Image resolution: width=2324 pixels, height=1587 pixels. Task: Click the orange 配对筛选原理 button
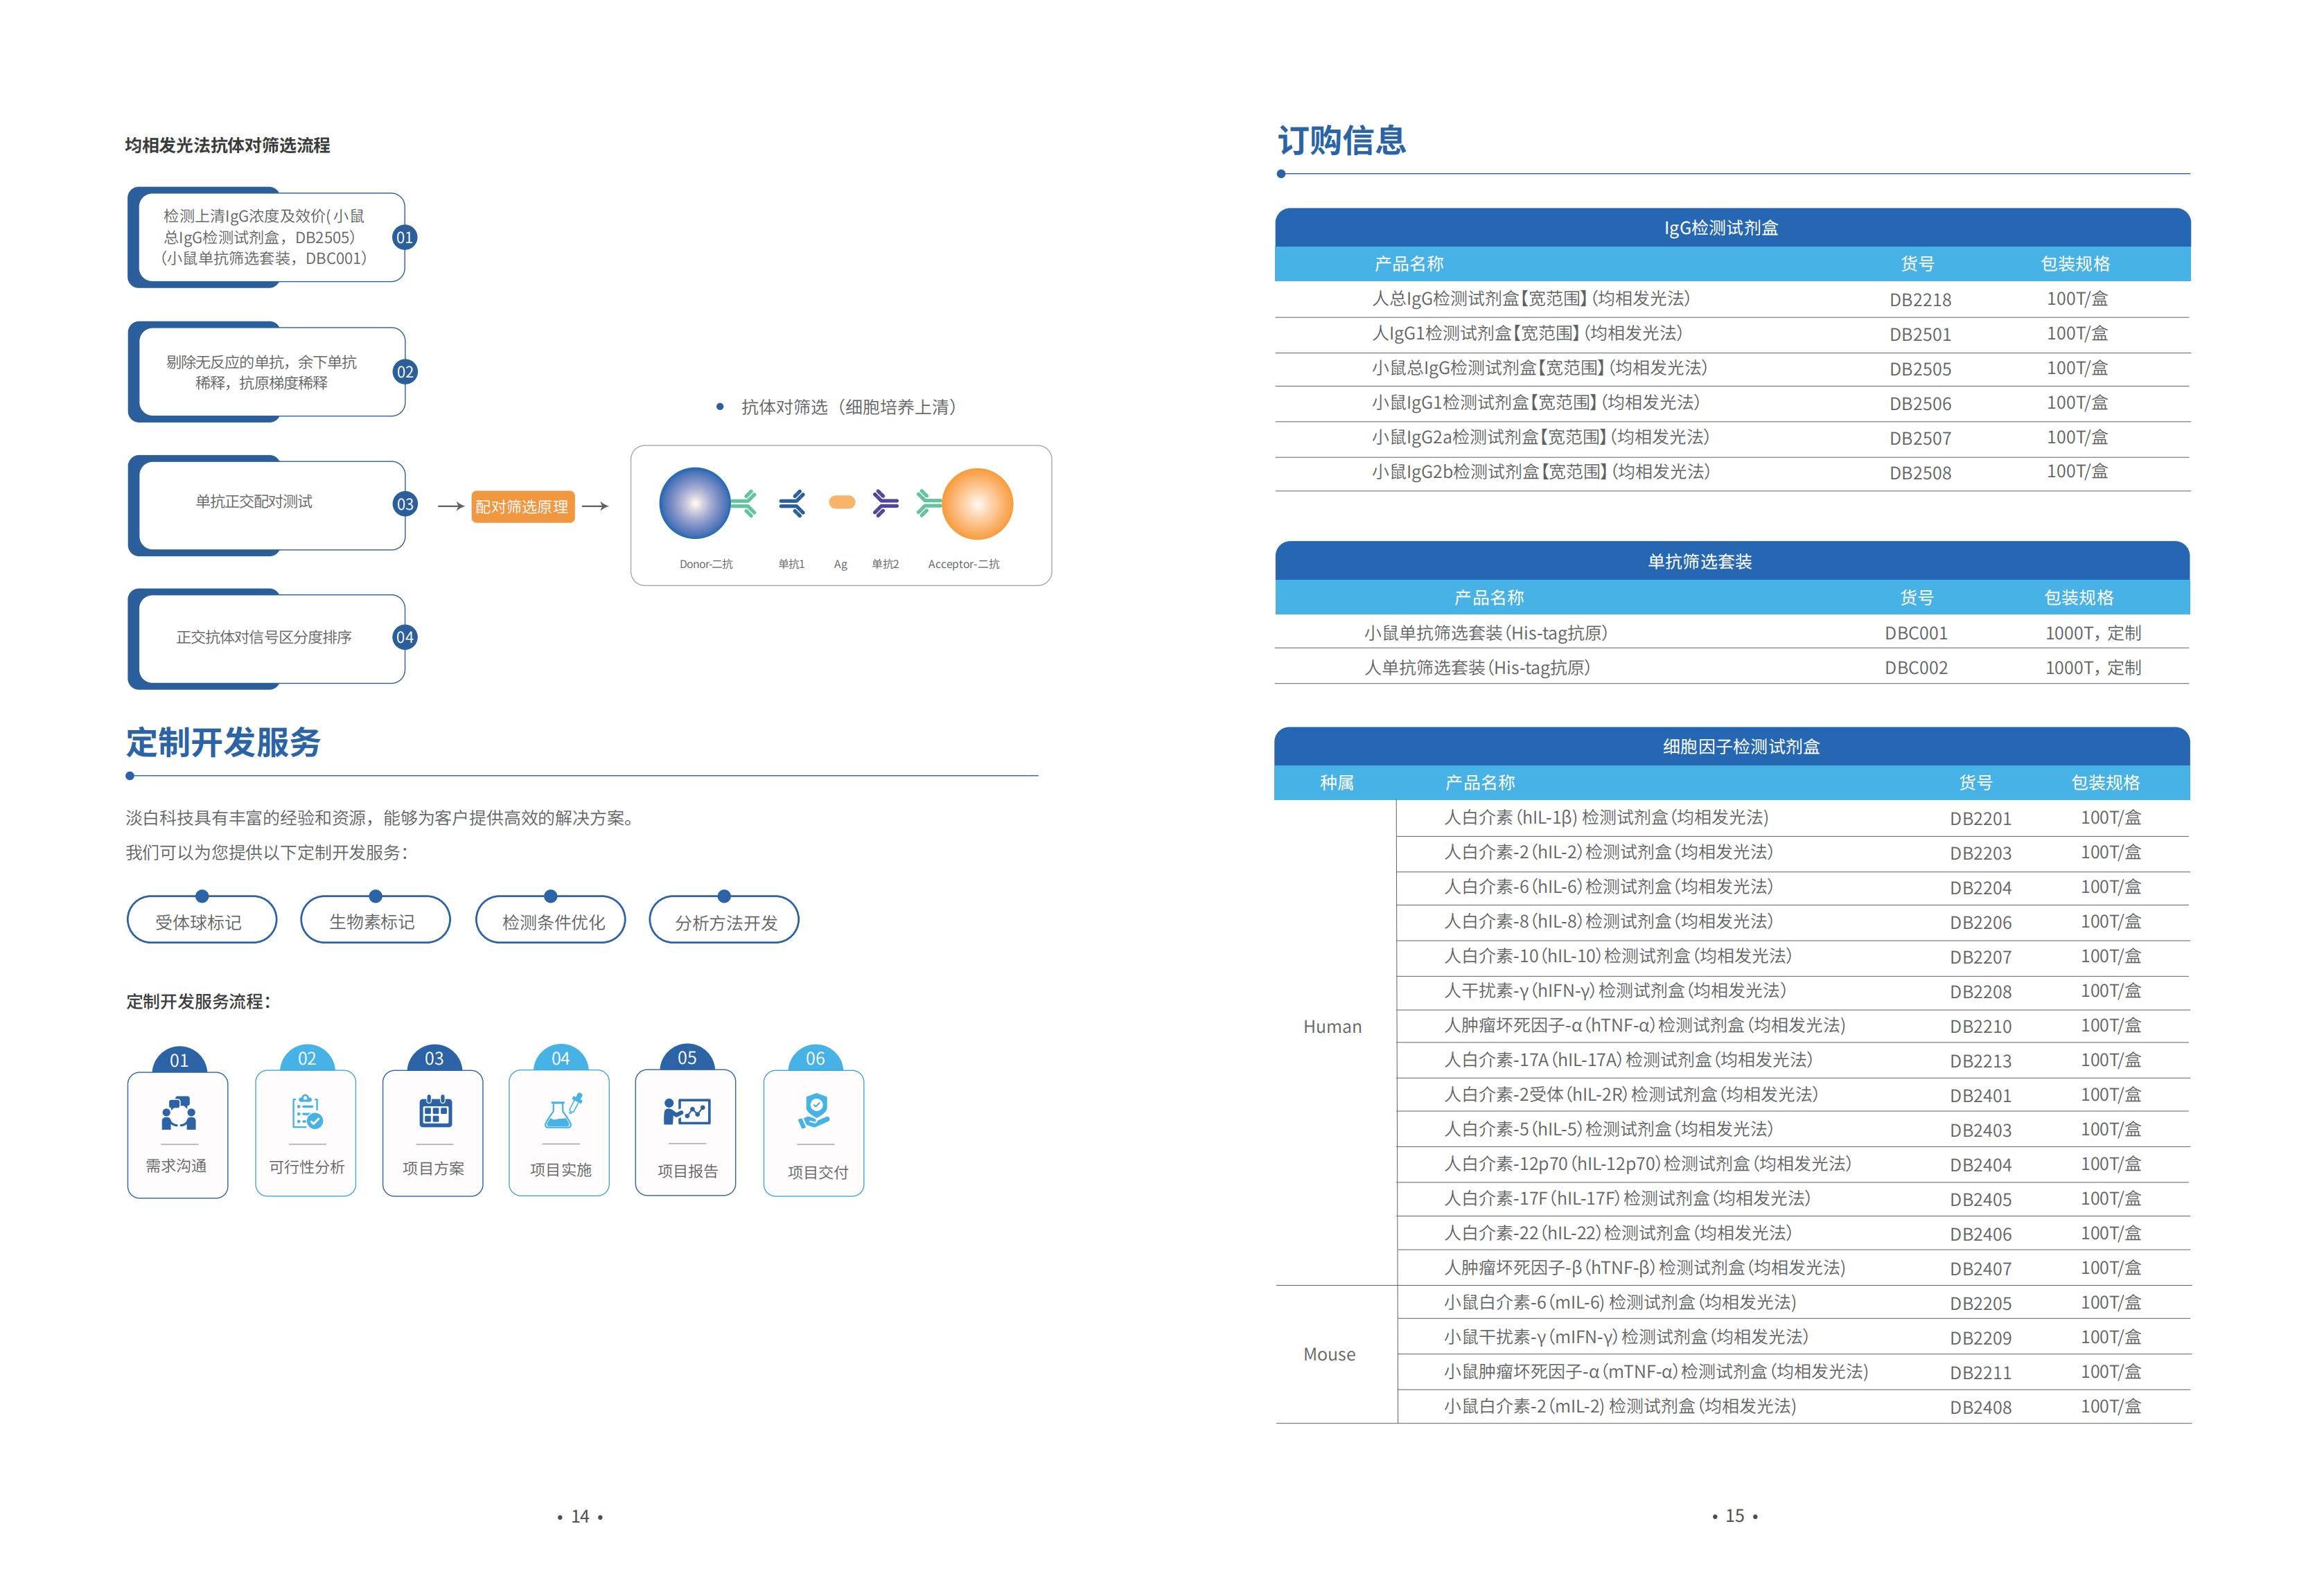[x=522, y=506]
